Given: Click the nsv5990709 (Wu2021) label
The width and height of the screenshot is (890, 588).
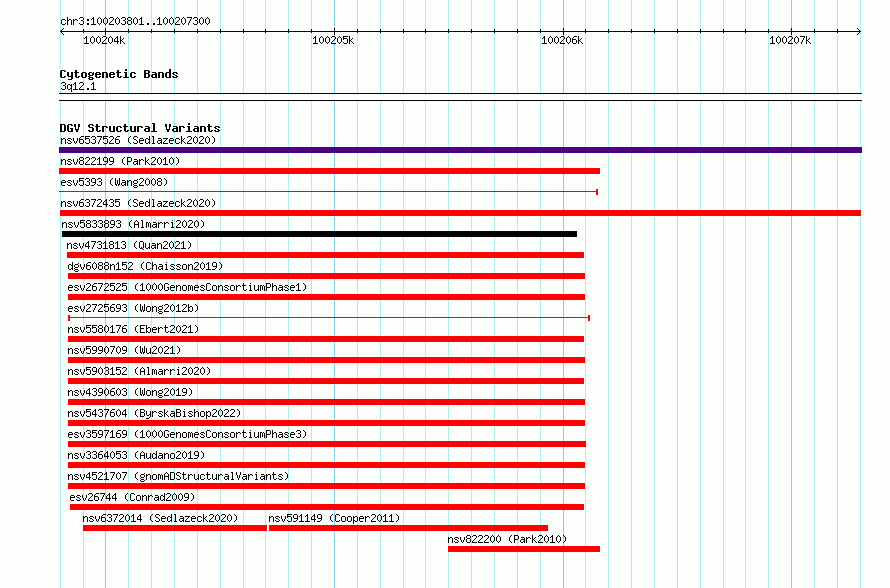Looking at the screenshot, I should point(124,350).
